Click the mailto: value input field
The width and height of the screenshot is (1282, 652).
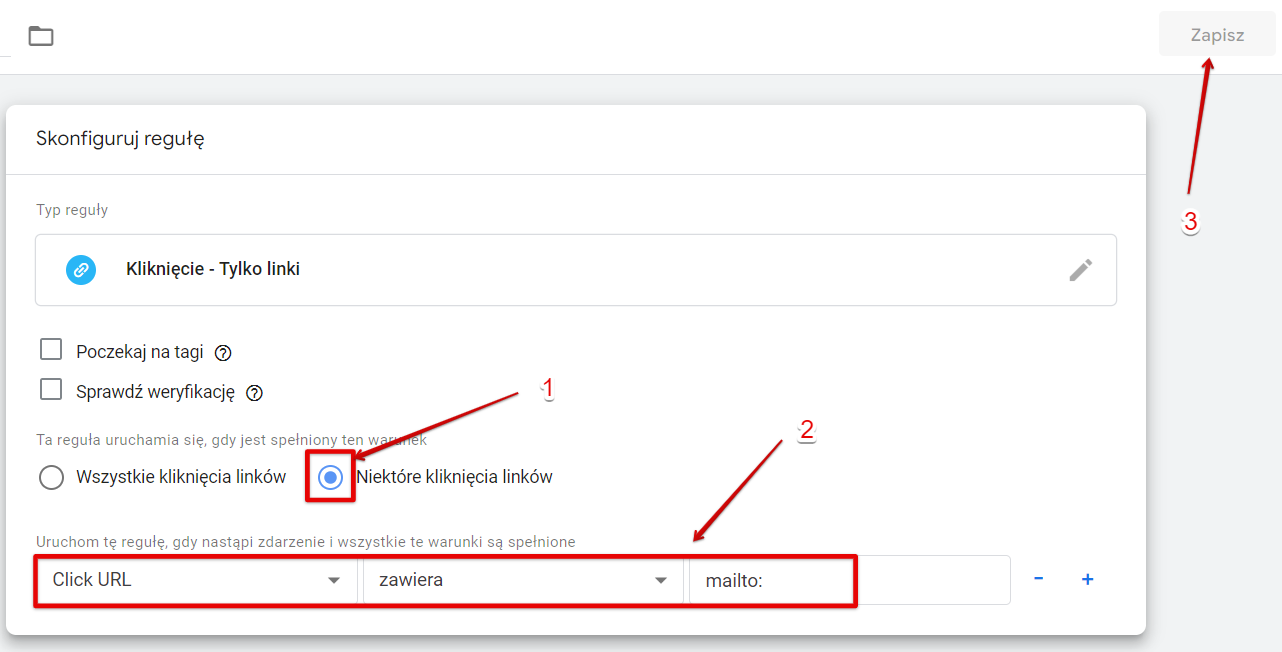tap(850, 580)
